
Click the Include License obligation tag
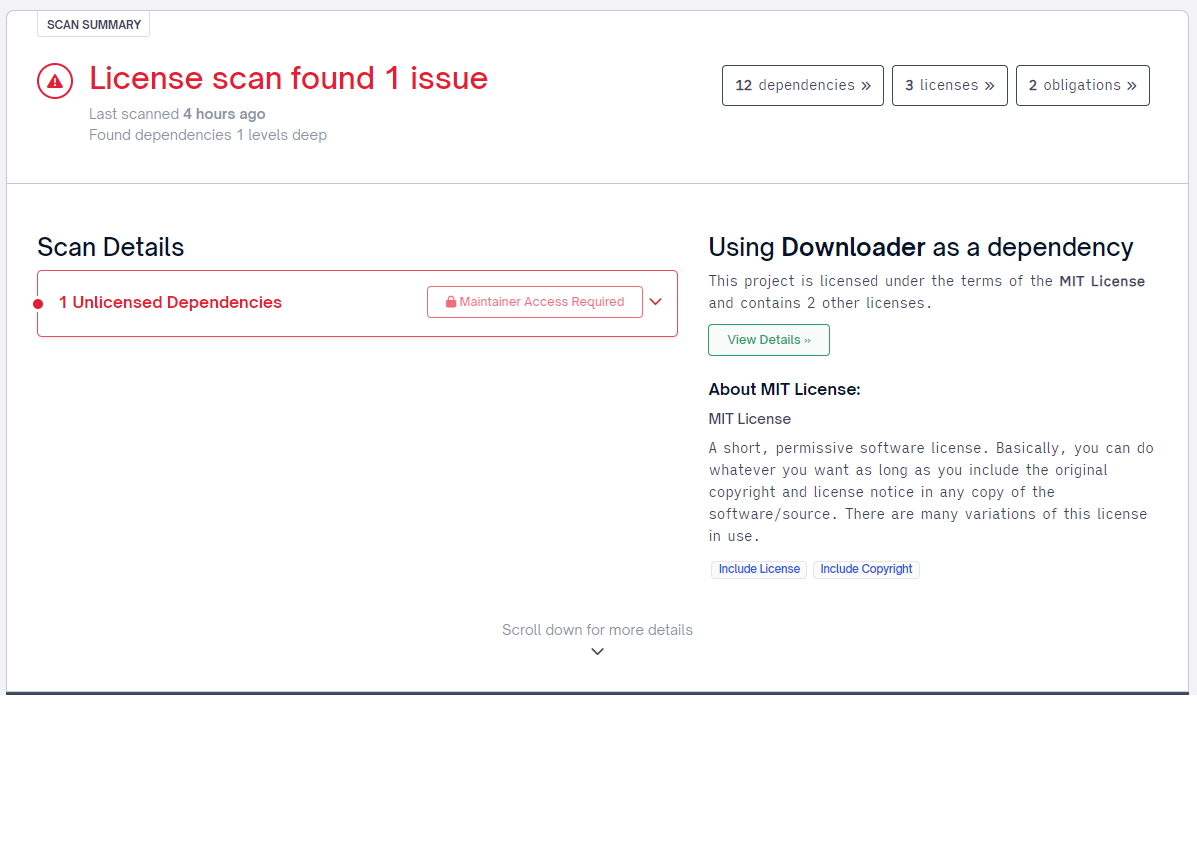pos(758,569)
